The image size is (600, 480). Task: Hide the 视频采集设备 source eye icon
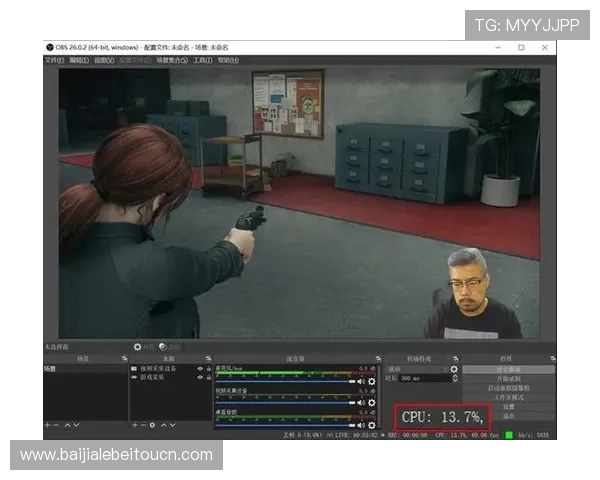[x=199, y=368]
